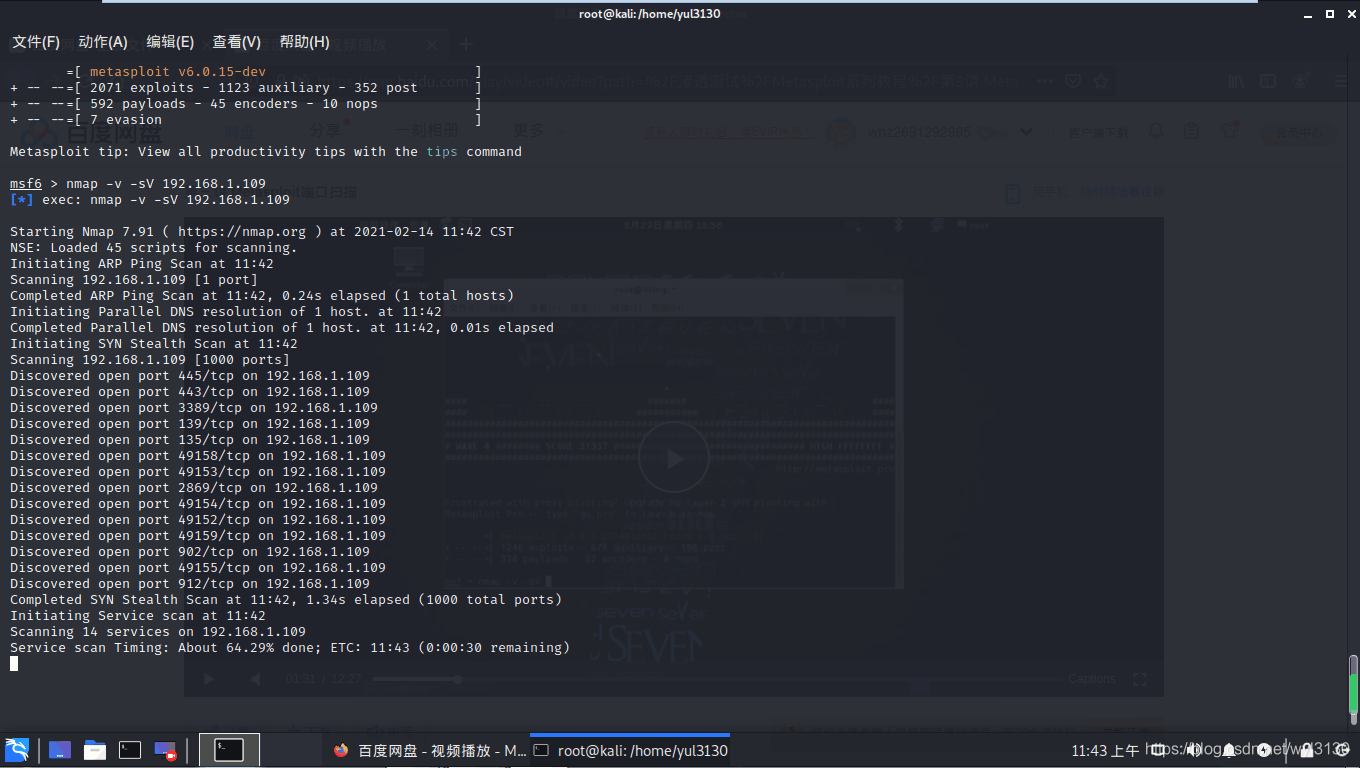Click the 'Discovered open port 912/tcp' line
This screenshot has height=768, width=1360.
pos(190,584)
